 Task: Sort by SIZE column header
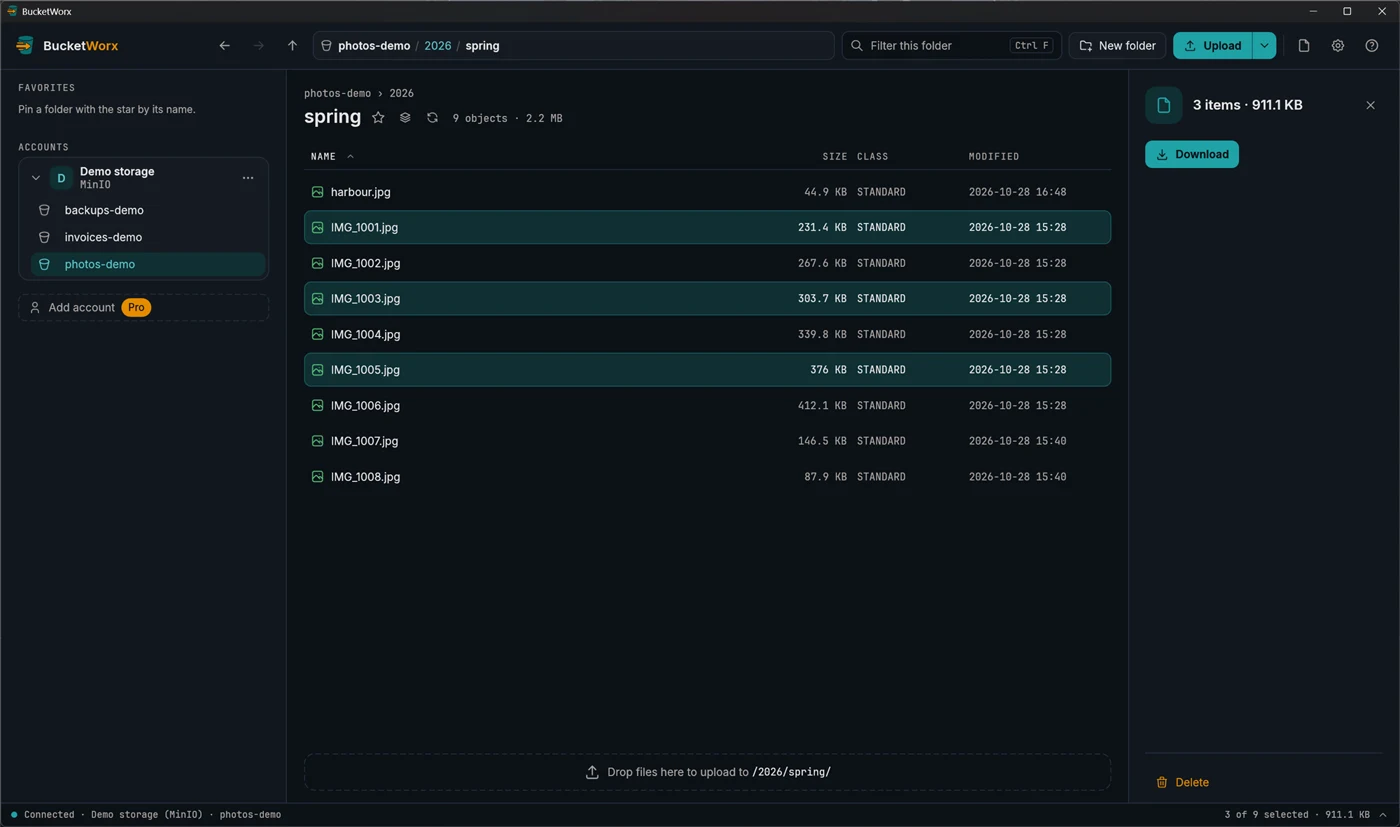[834, 156]
